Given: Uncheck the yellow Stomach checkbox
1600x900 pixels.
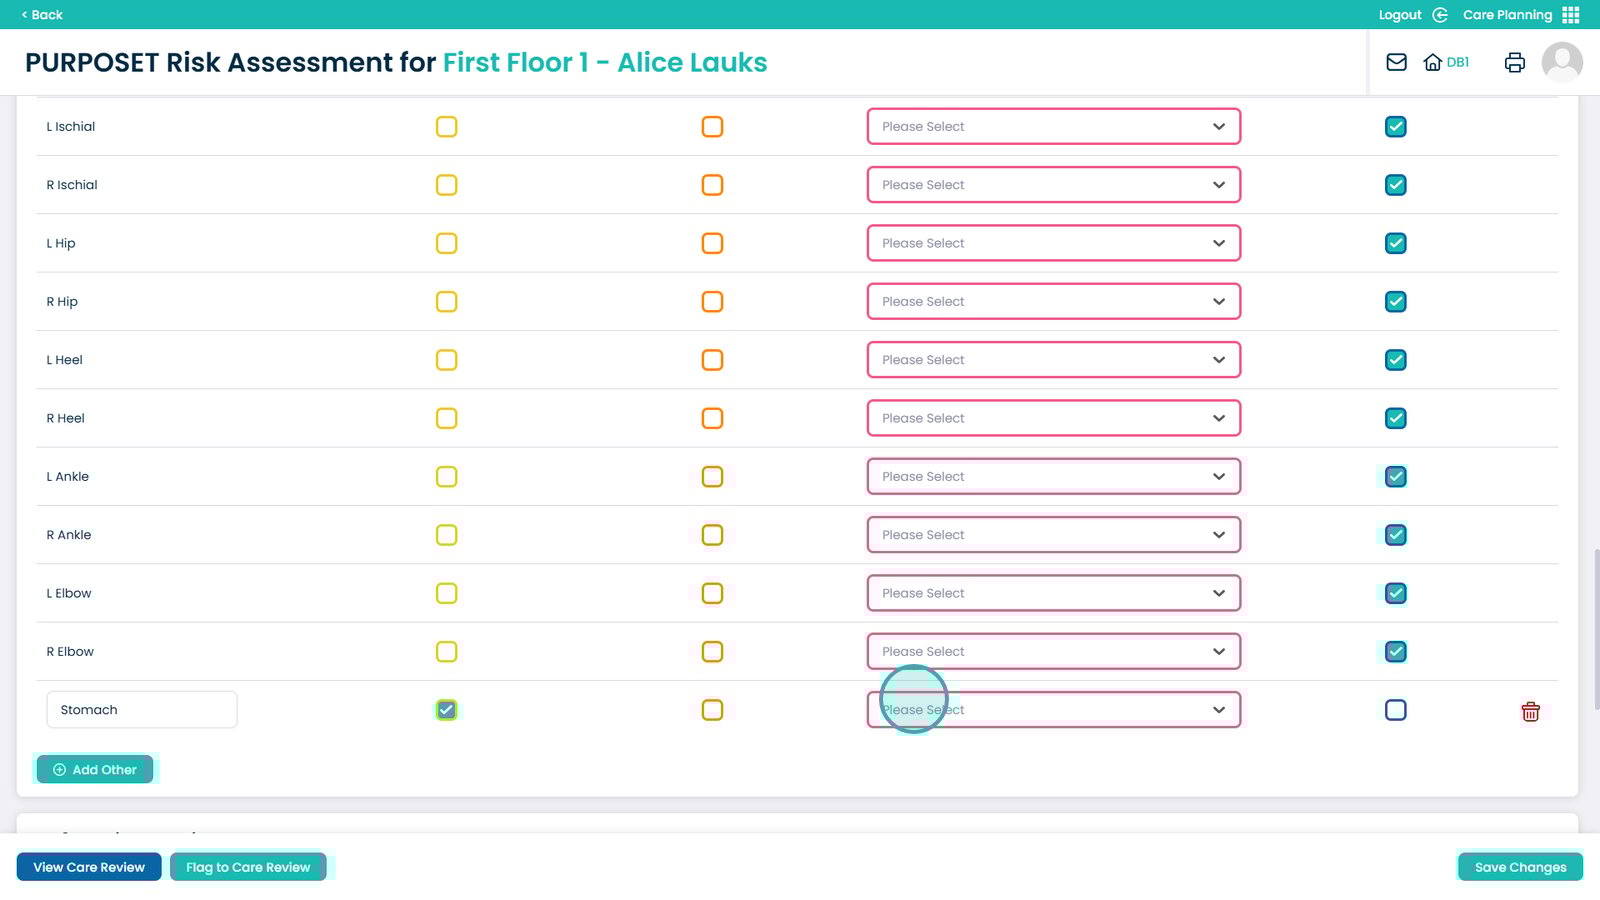Looking at the screenshot, I should pyautogui.click(x=447, y=710).
